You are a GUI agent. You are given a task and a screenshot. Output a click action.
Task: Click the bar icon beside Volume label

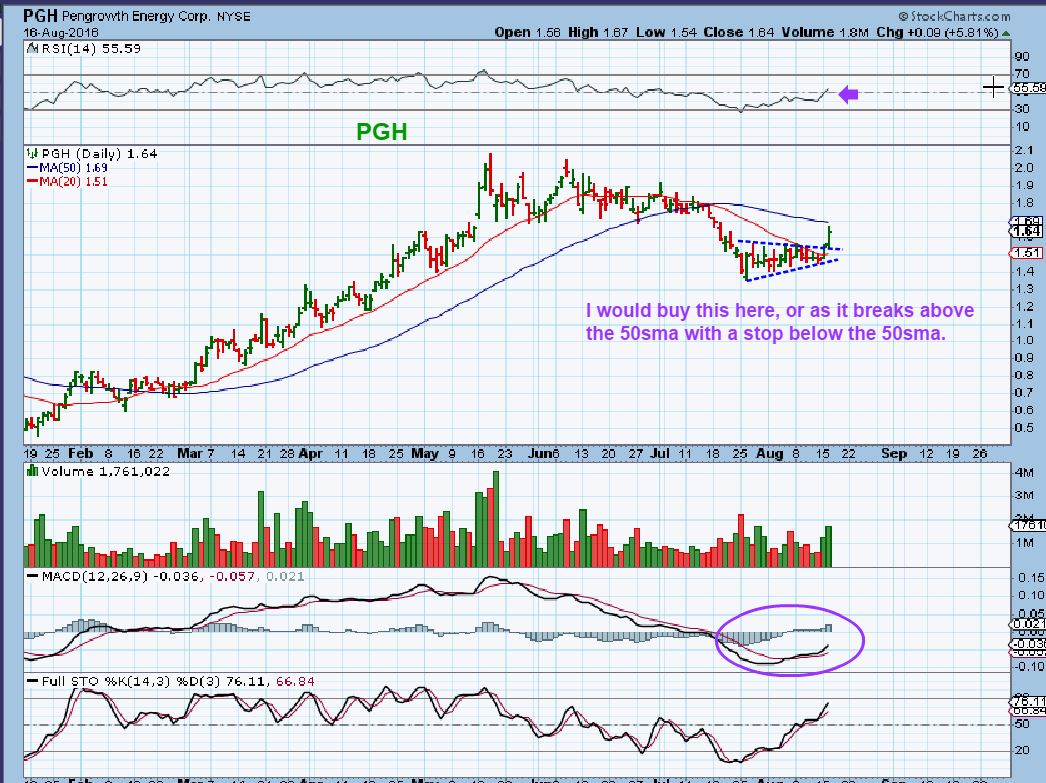click(x=32, y=471)
